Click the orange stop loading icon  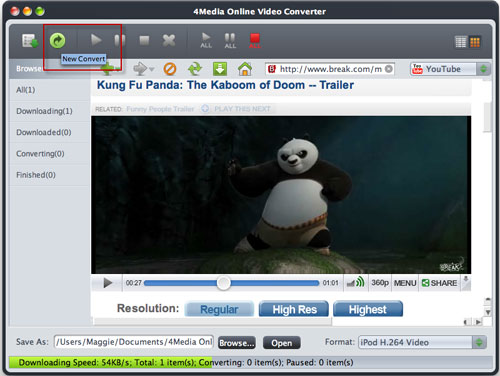click(170, 69)
